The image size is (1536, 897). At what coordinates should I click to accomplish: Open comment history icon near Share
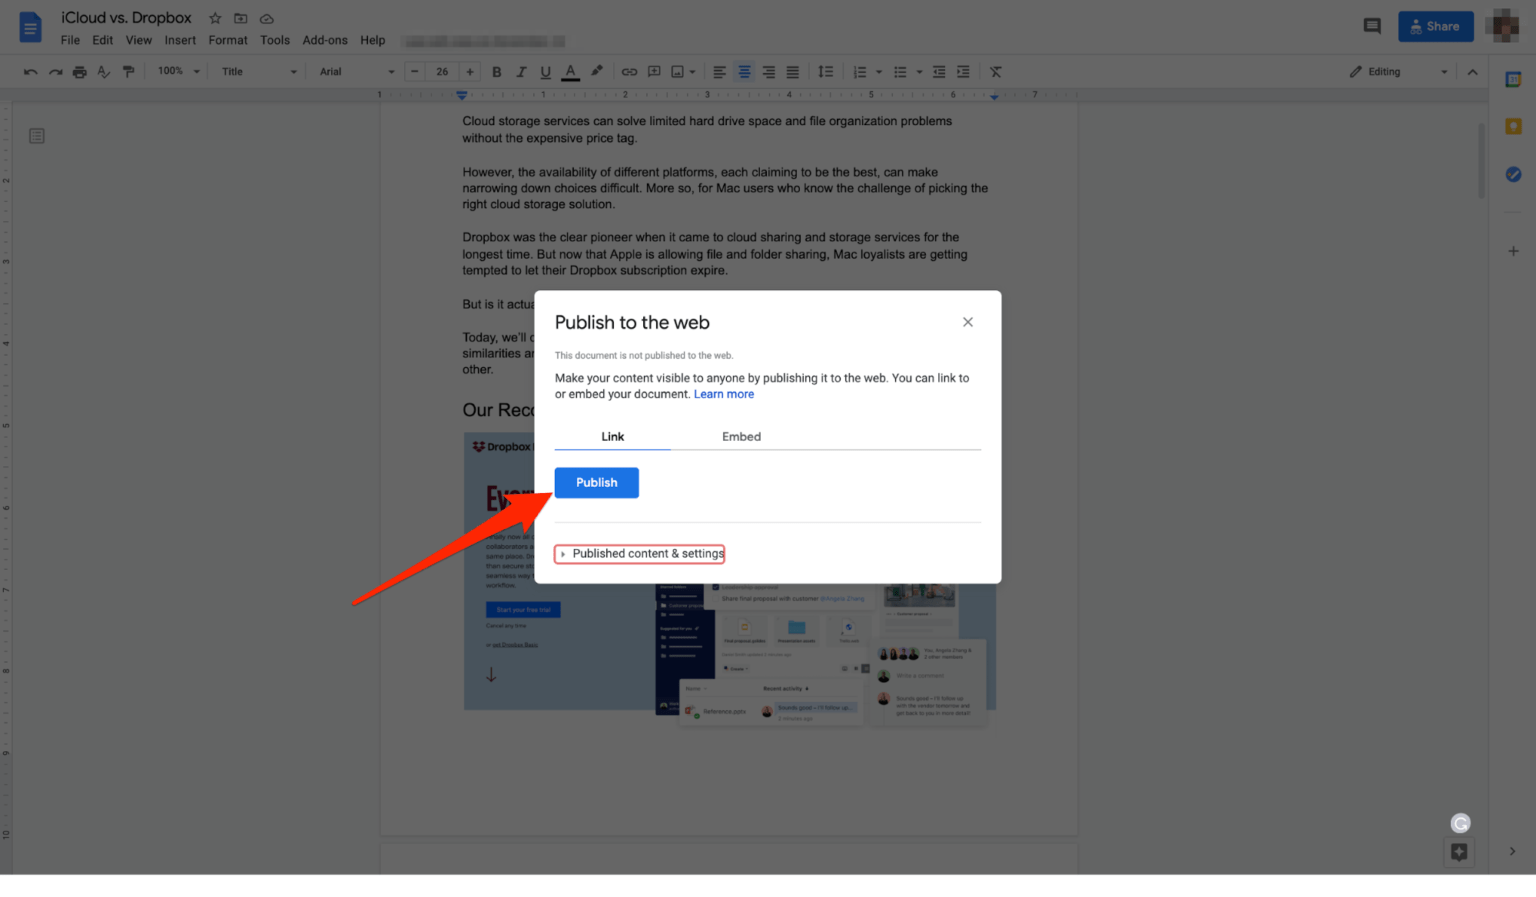[1372, 25]
